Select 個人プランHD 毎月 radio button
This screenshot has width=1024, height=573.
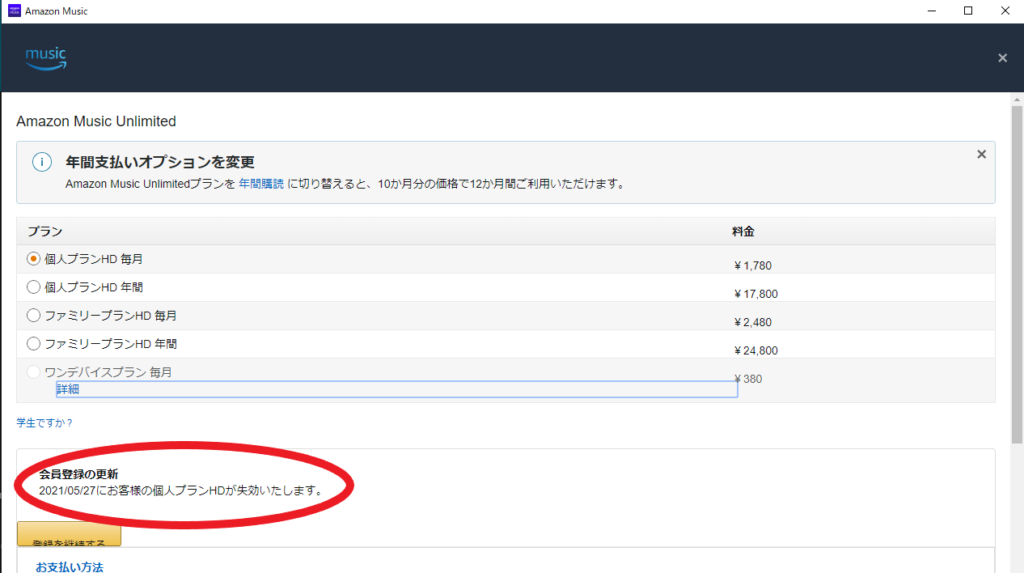pyautogui.click(x=33, y=259)
